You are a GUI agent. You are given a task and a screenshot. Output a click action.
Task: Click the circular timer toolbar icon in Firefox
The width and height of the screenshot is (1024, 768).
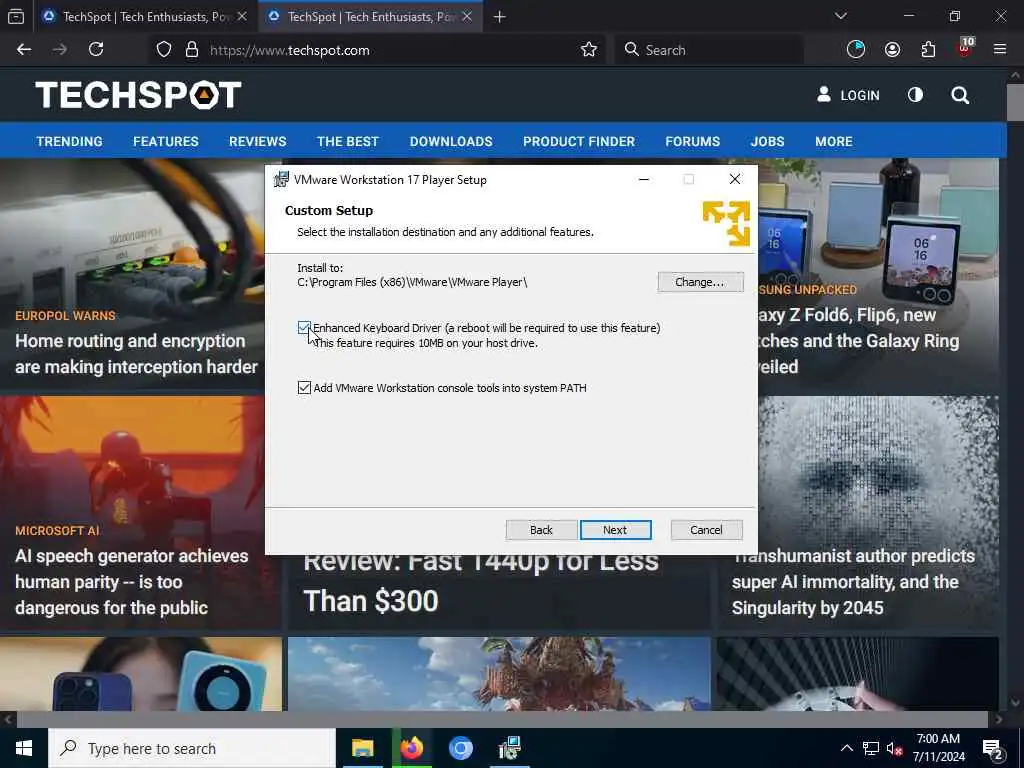click(856, 50)
